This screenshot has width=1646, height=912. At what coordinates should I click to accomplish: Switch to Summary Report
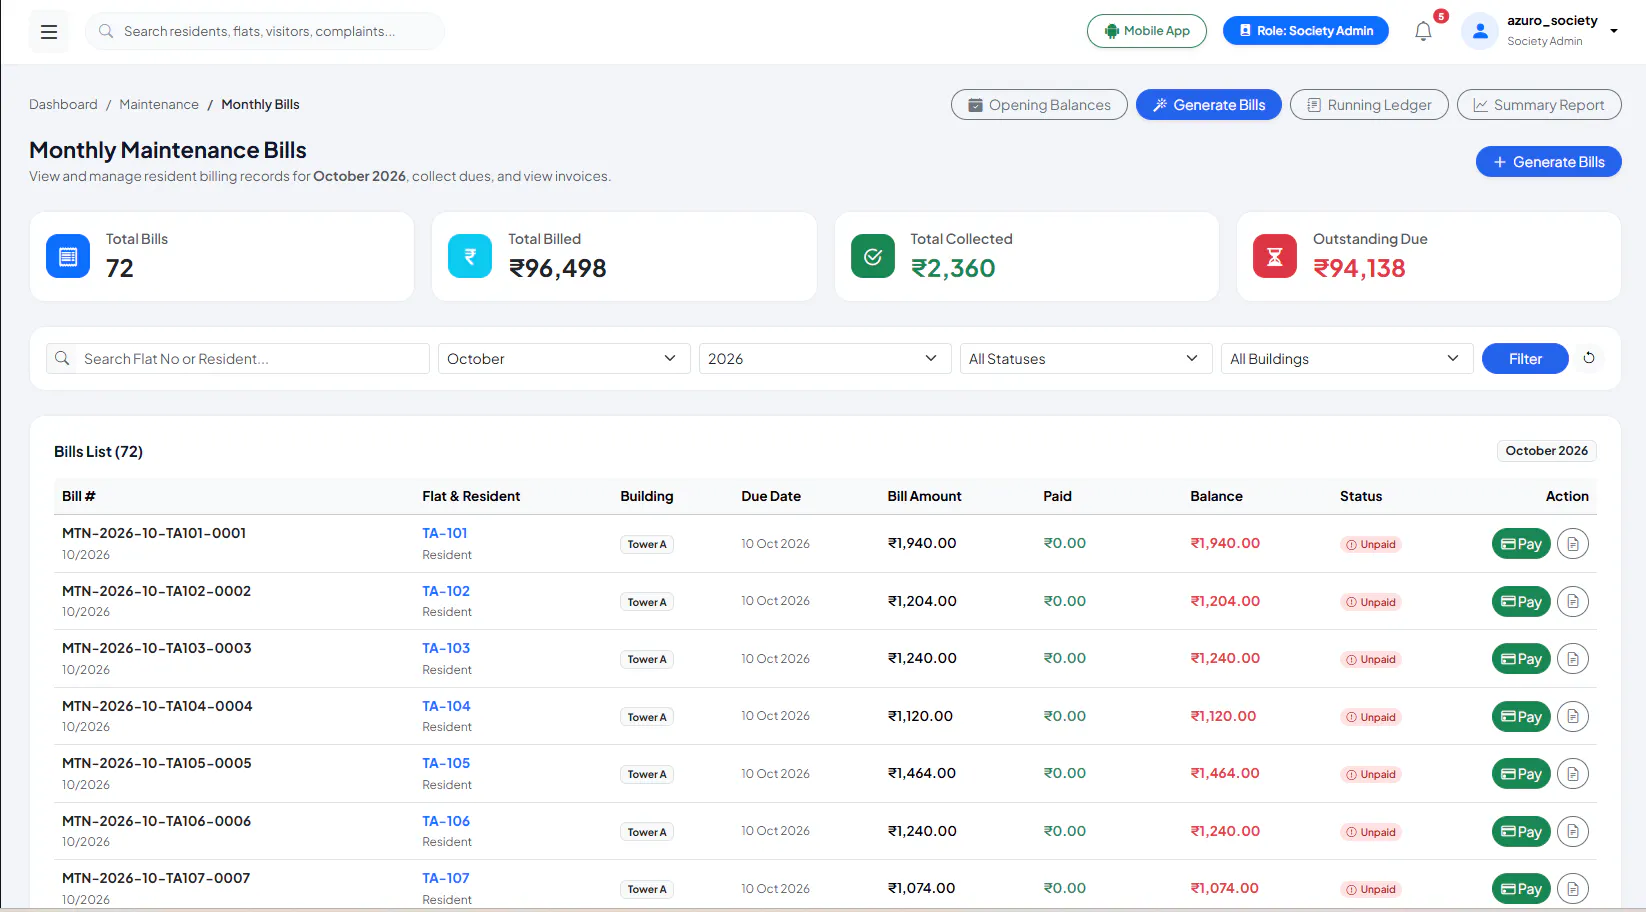point(1539,105)
